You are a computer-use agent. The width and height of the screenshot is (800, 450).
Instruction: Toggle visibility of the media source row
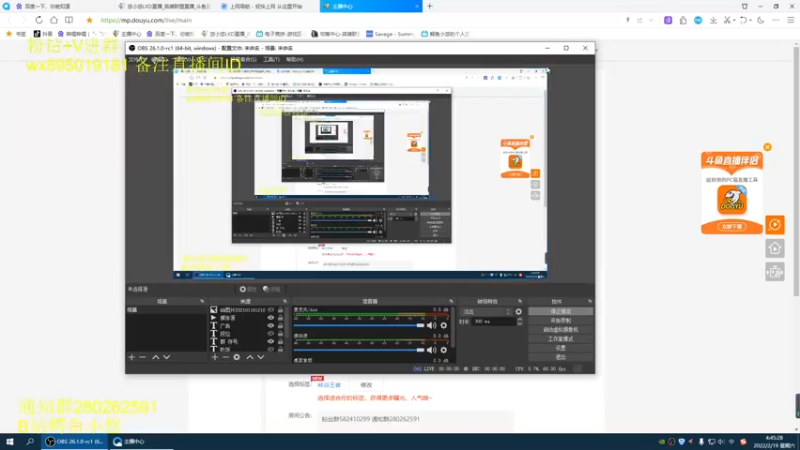pos(271,317)
